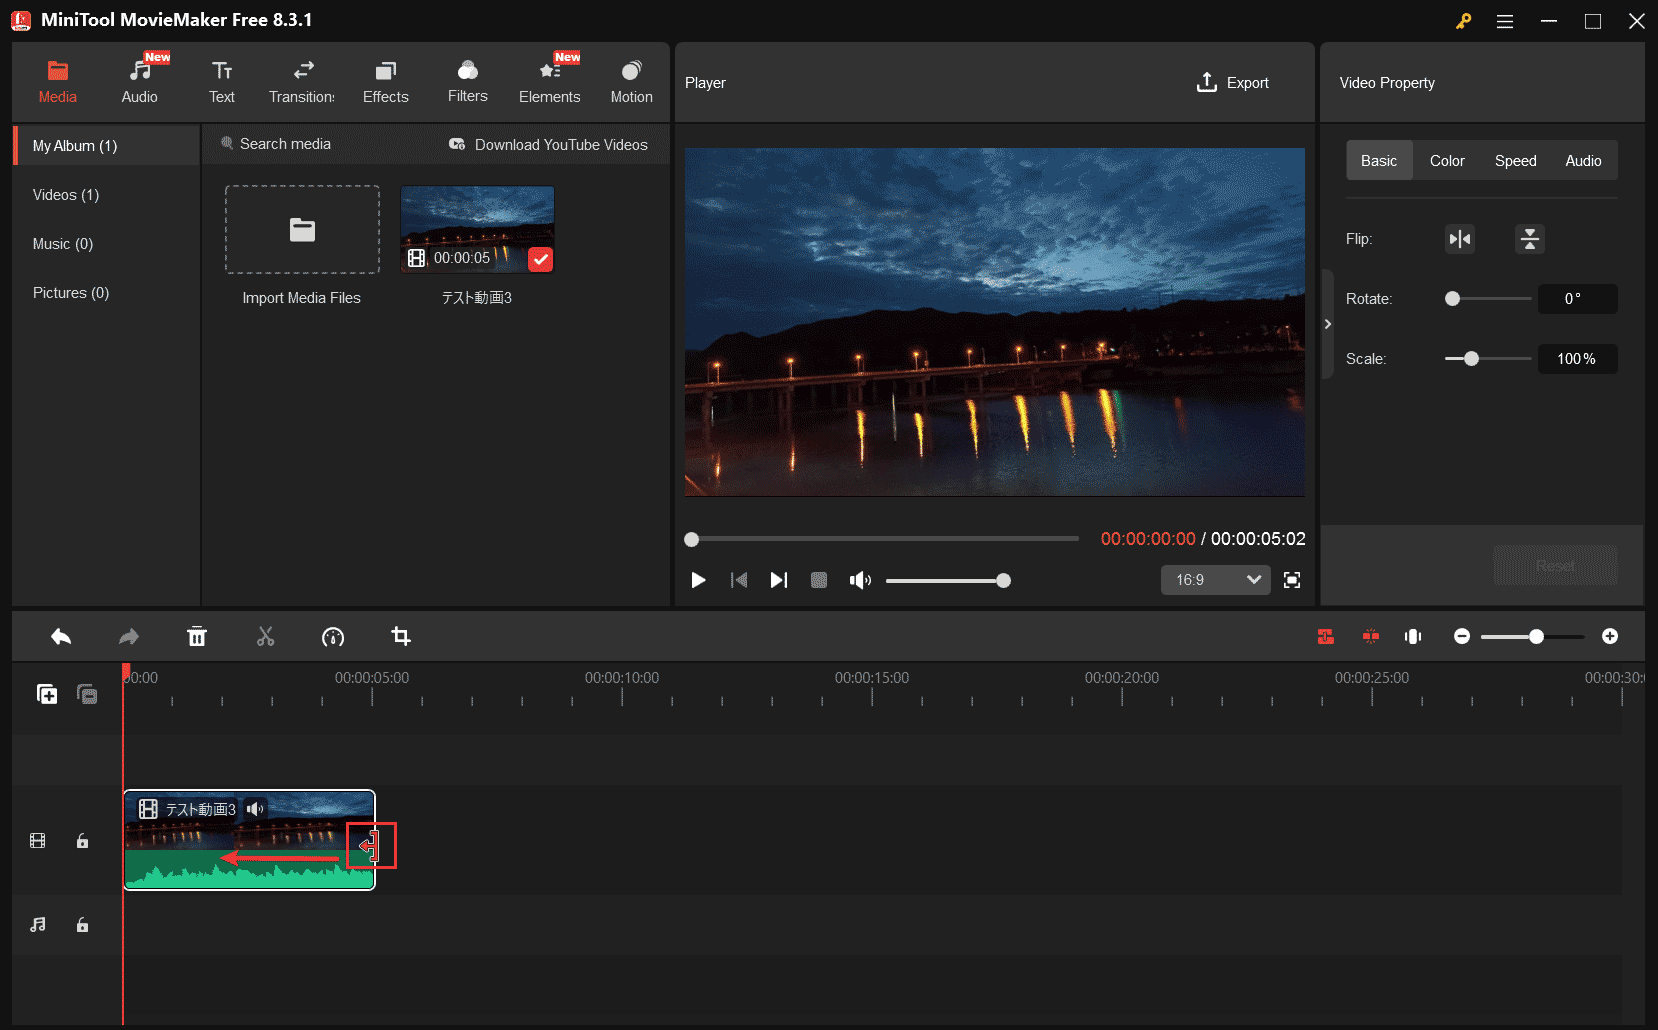Click the checkmark on the テスト動画3 thumbnail
The height and width of the screenshot is (1030, 1658).
(x=540, y=259)
